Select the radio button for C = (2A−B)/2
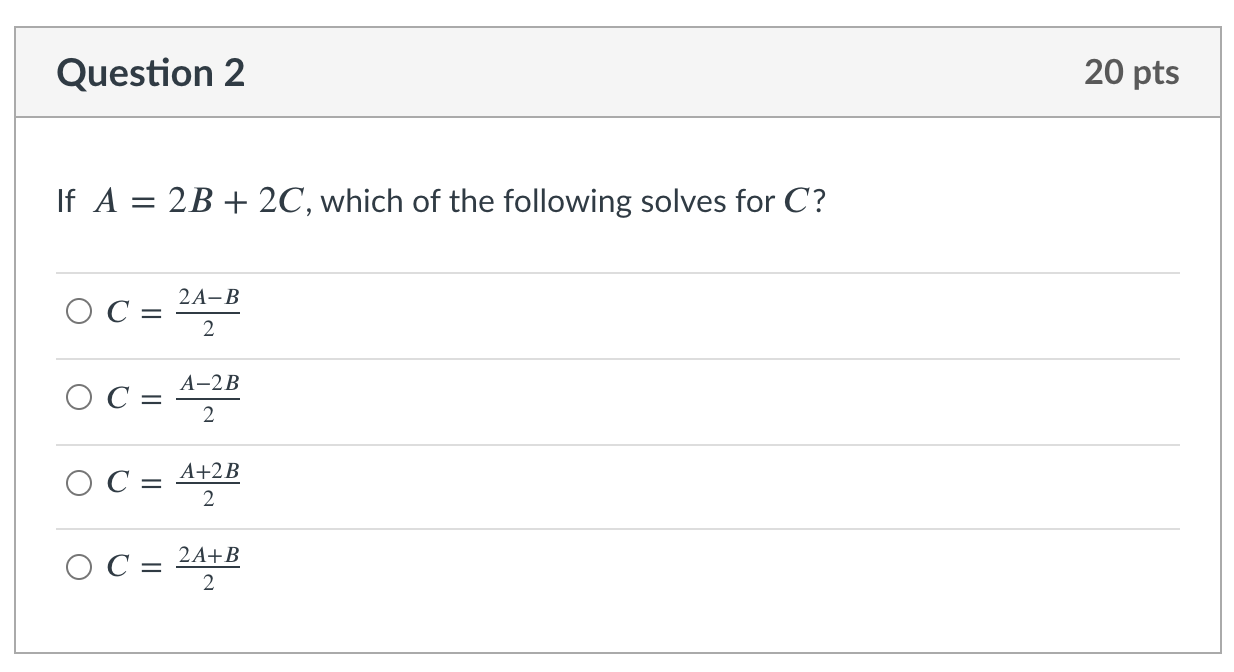 pyautogui.click(x=78, y=311)
